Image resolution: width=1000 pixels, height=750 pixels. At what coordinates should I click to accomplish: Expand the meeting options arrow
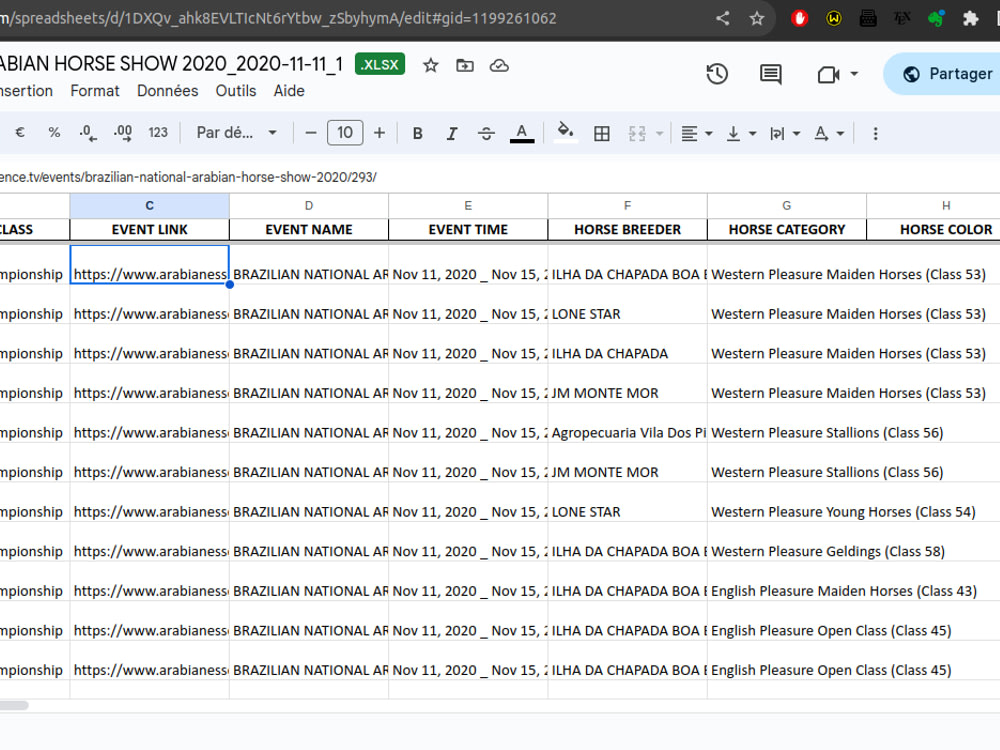(x=854, y=74)
